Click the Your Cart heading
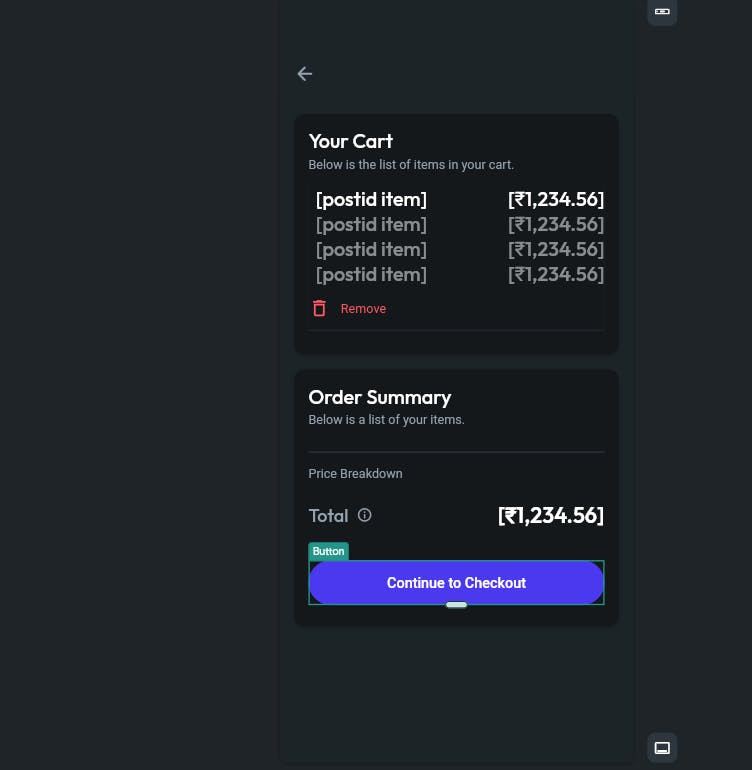Screen dimensions: 752x770 351,141
